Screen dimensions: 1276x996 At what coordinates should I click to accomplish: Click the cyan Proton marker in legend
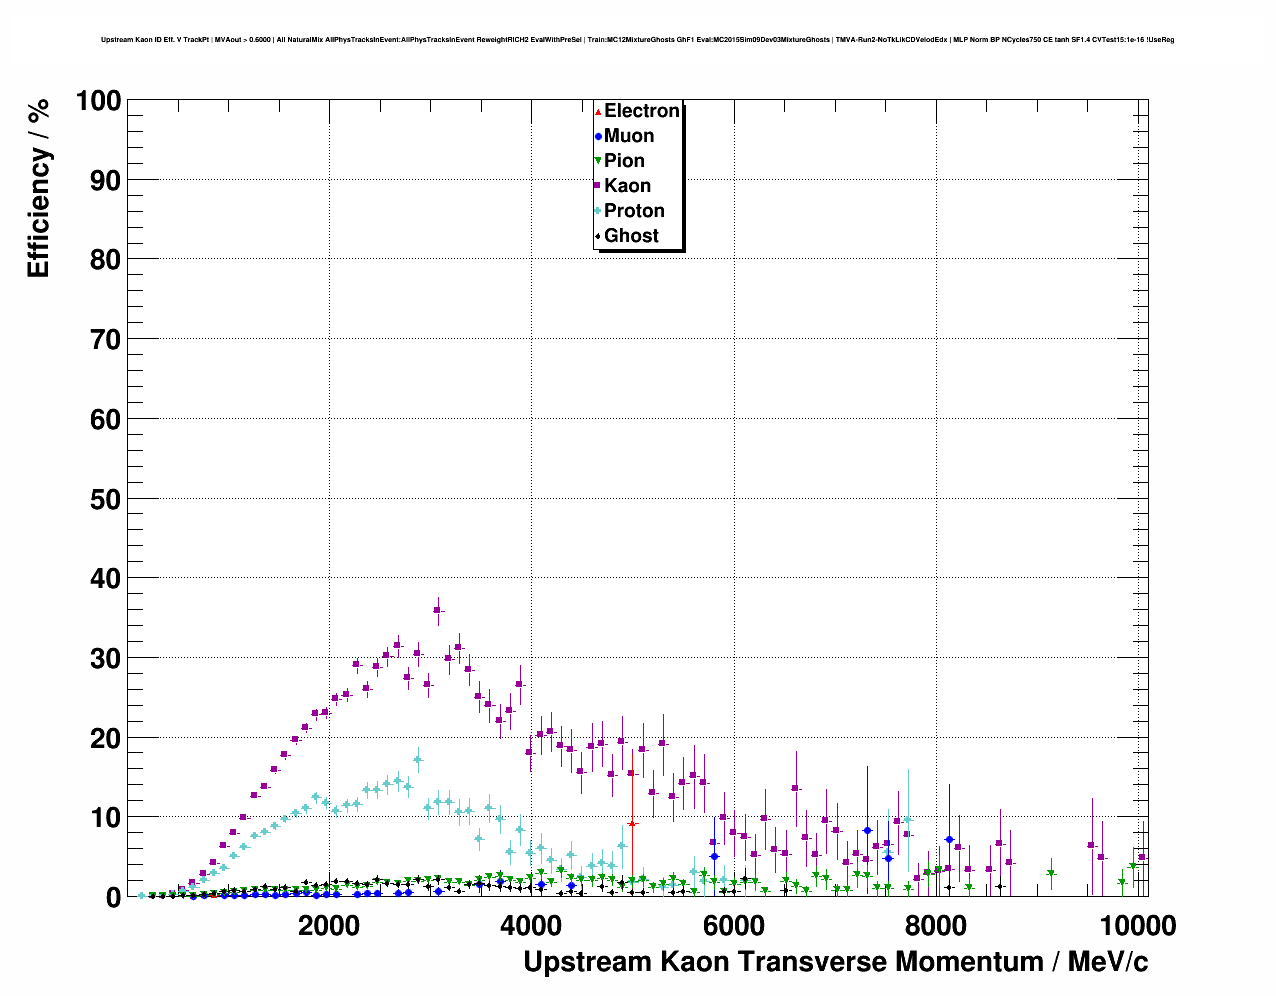(x=598, y=211)
